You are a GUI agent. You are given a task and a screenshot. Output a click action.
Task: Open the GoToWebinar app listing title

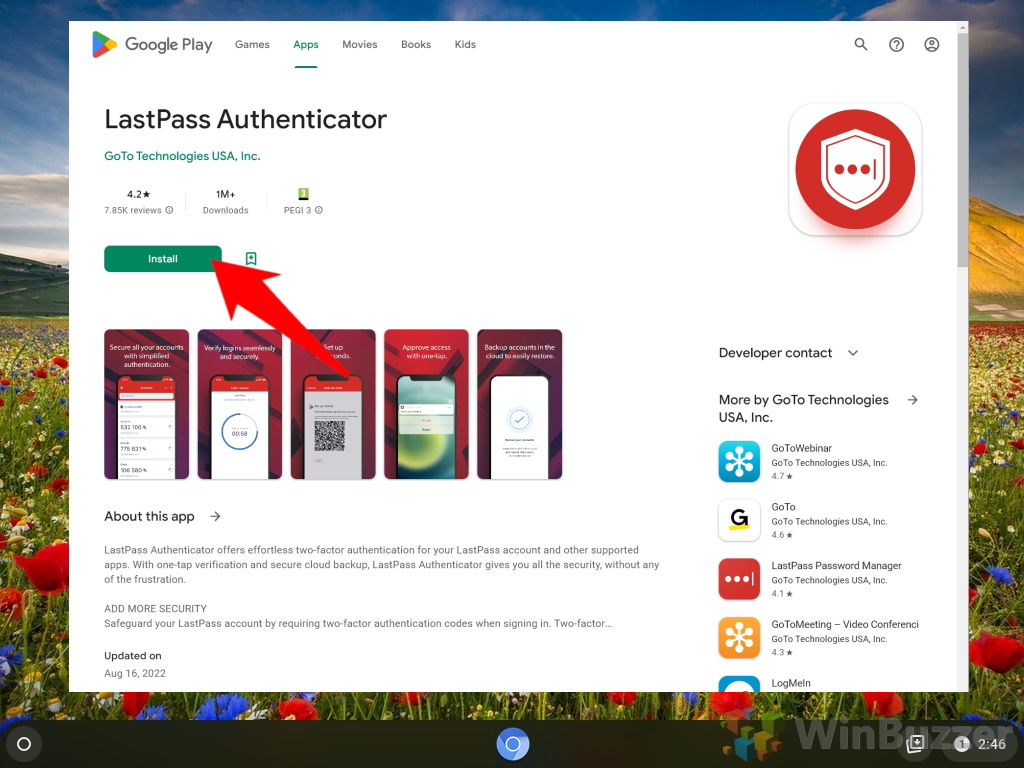pyautogui.click(x=801, y=448)
